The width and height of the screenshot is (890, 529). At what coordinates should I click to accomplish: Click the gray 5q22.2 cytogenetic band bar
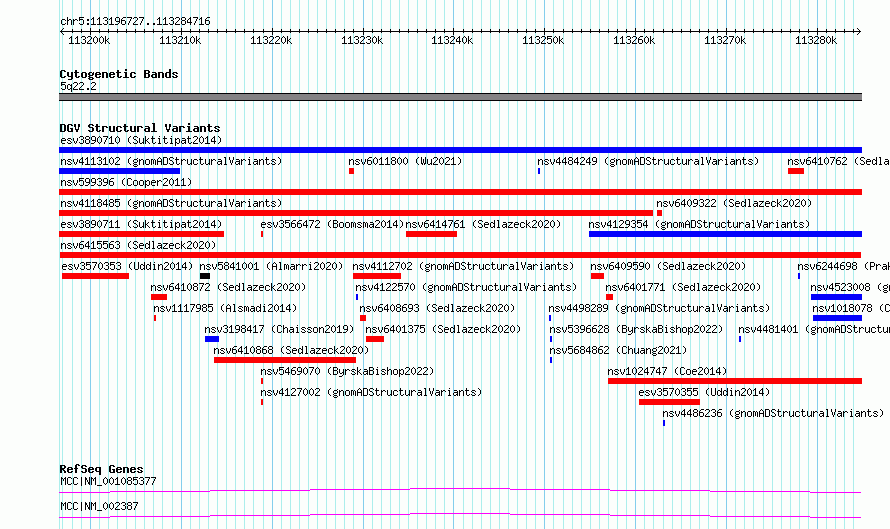tap(460, 97)
